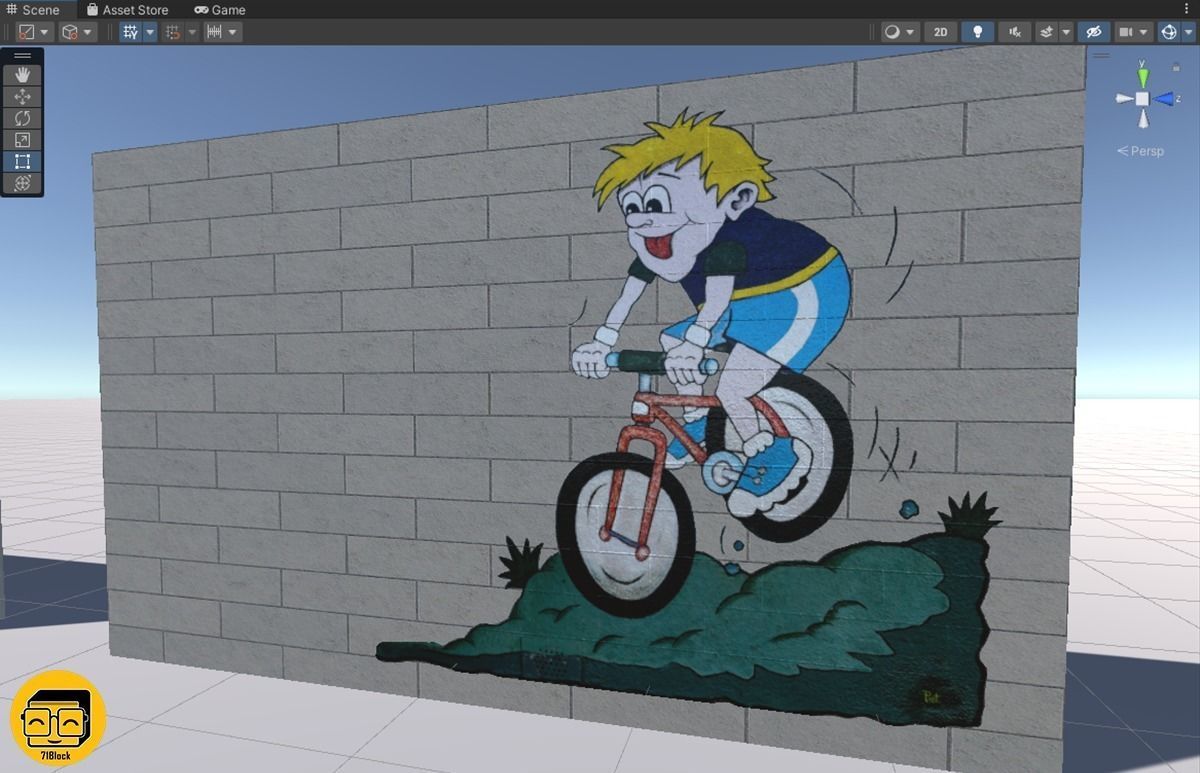
Task: Toggle Gizmos sphere icon
Action: point(1168,32)
